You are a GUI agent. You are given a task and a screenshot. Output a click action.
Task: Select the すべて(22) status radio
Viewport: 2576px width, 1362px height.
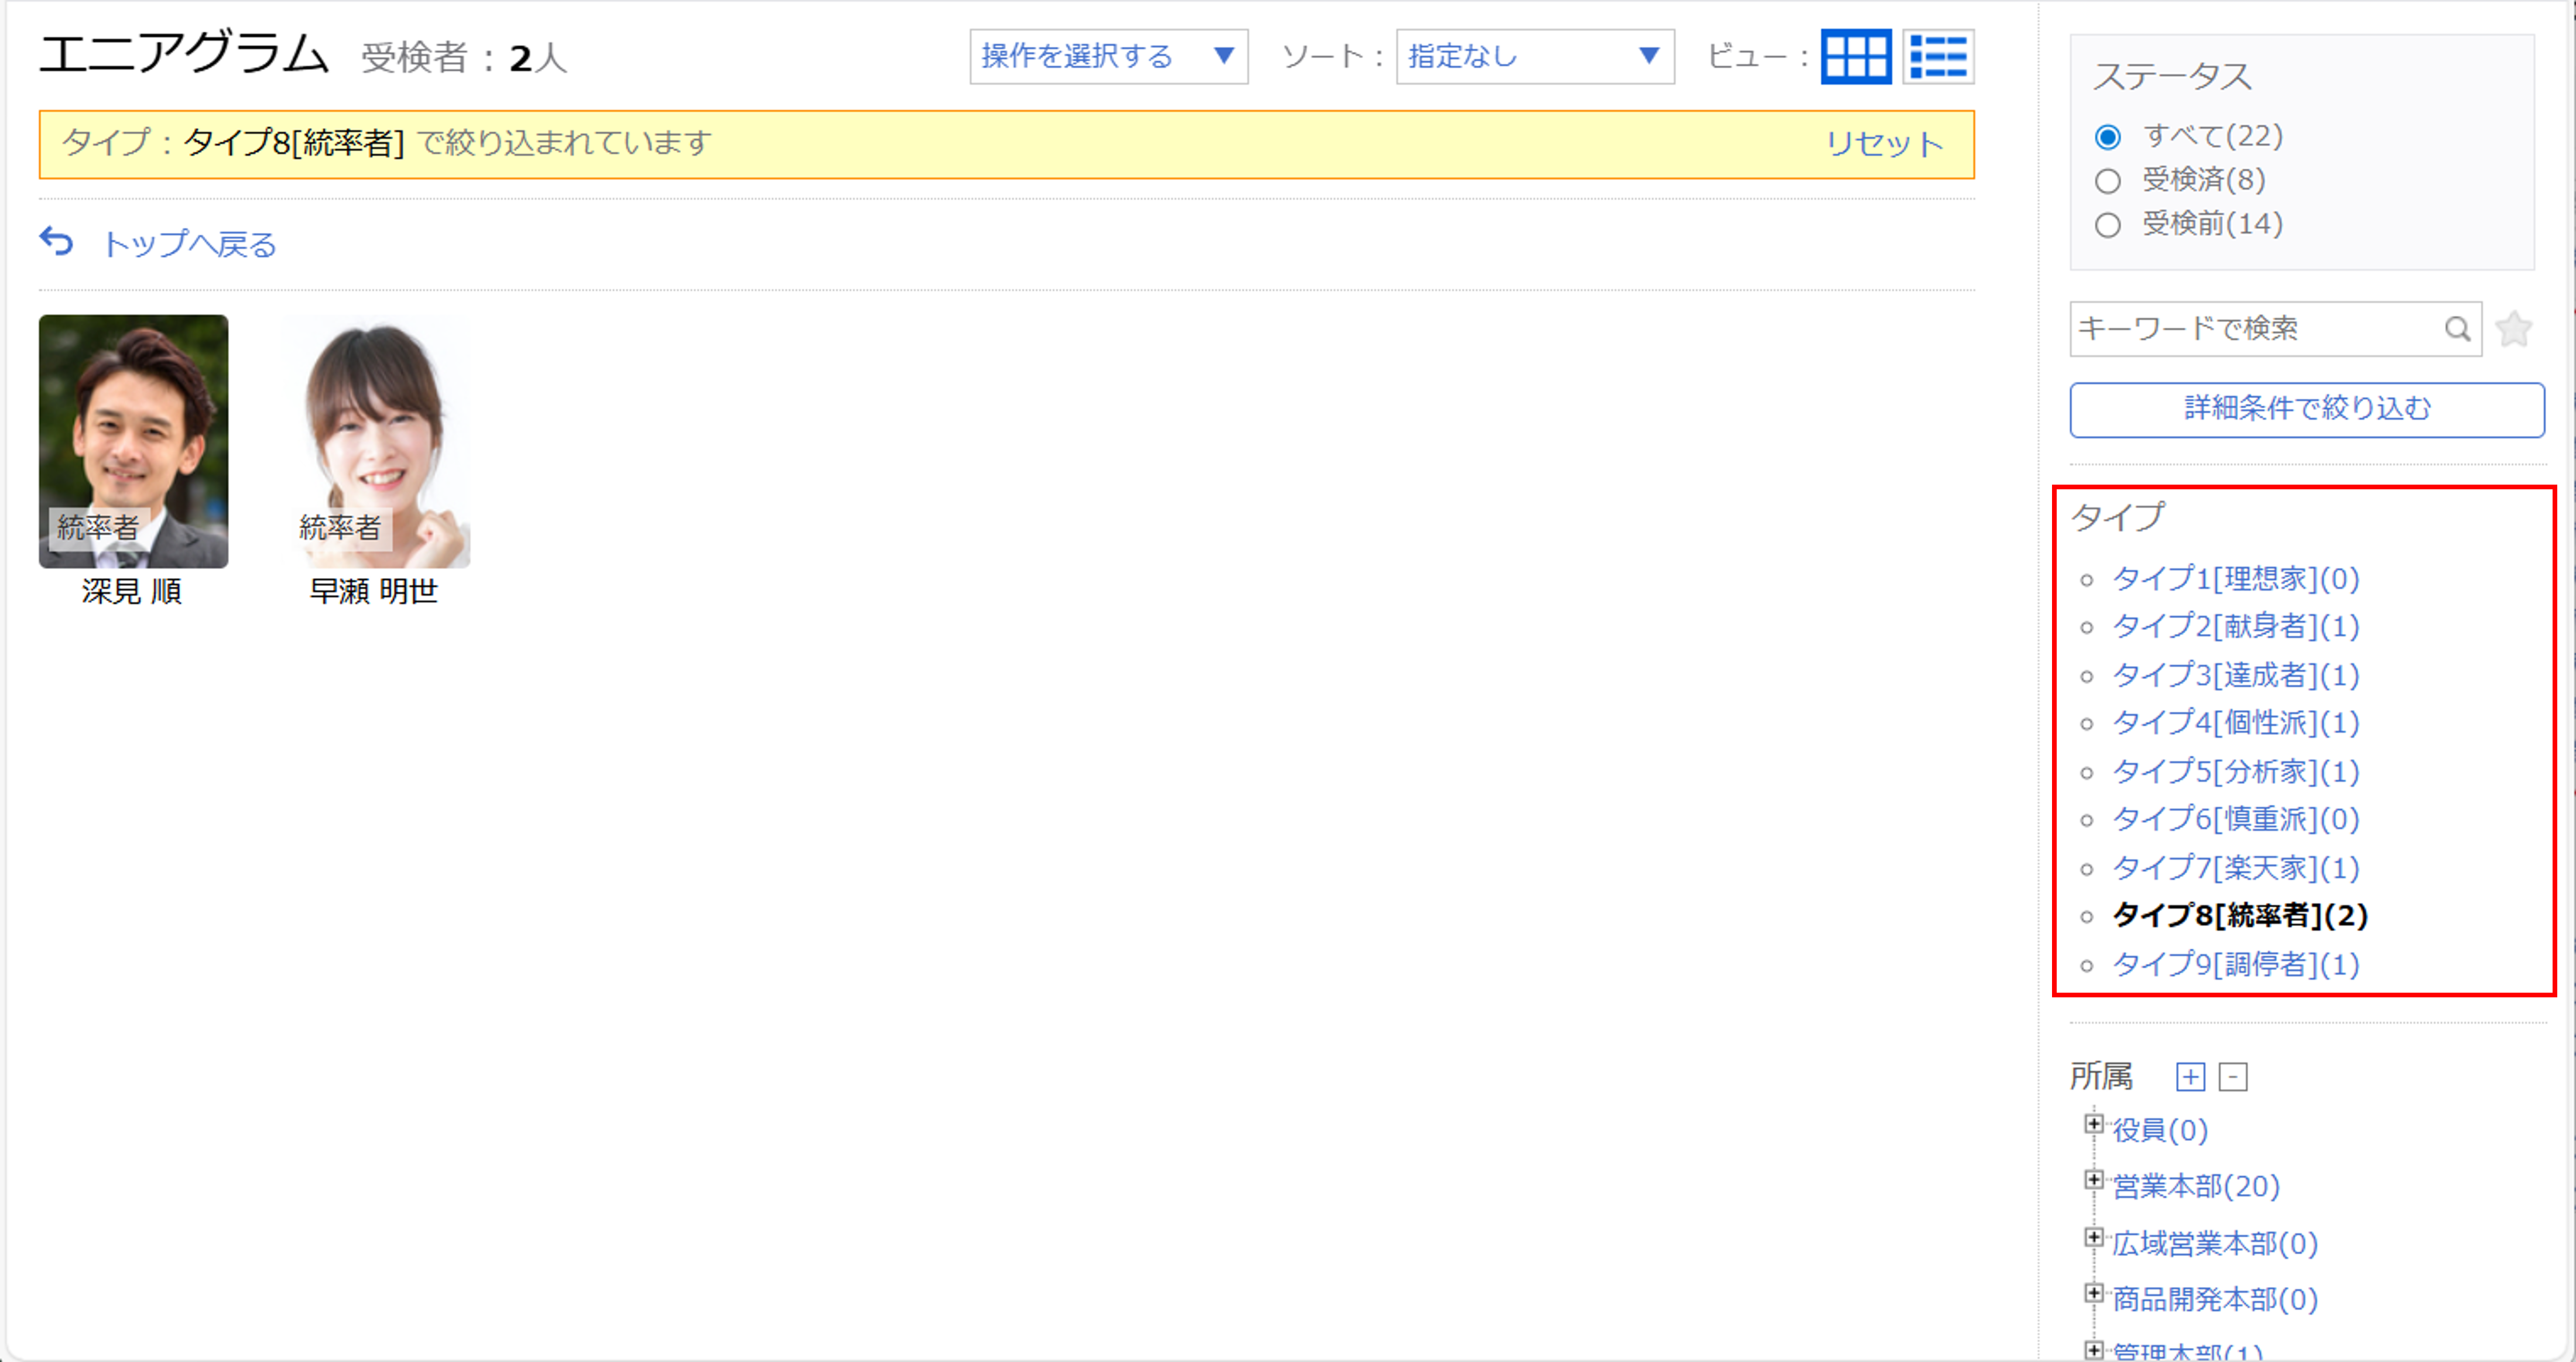tap(2109, 135)
